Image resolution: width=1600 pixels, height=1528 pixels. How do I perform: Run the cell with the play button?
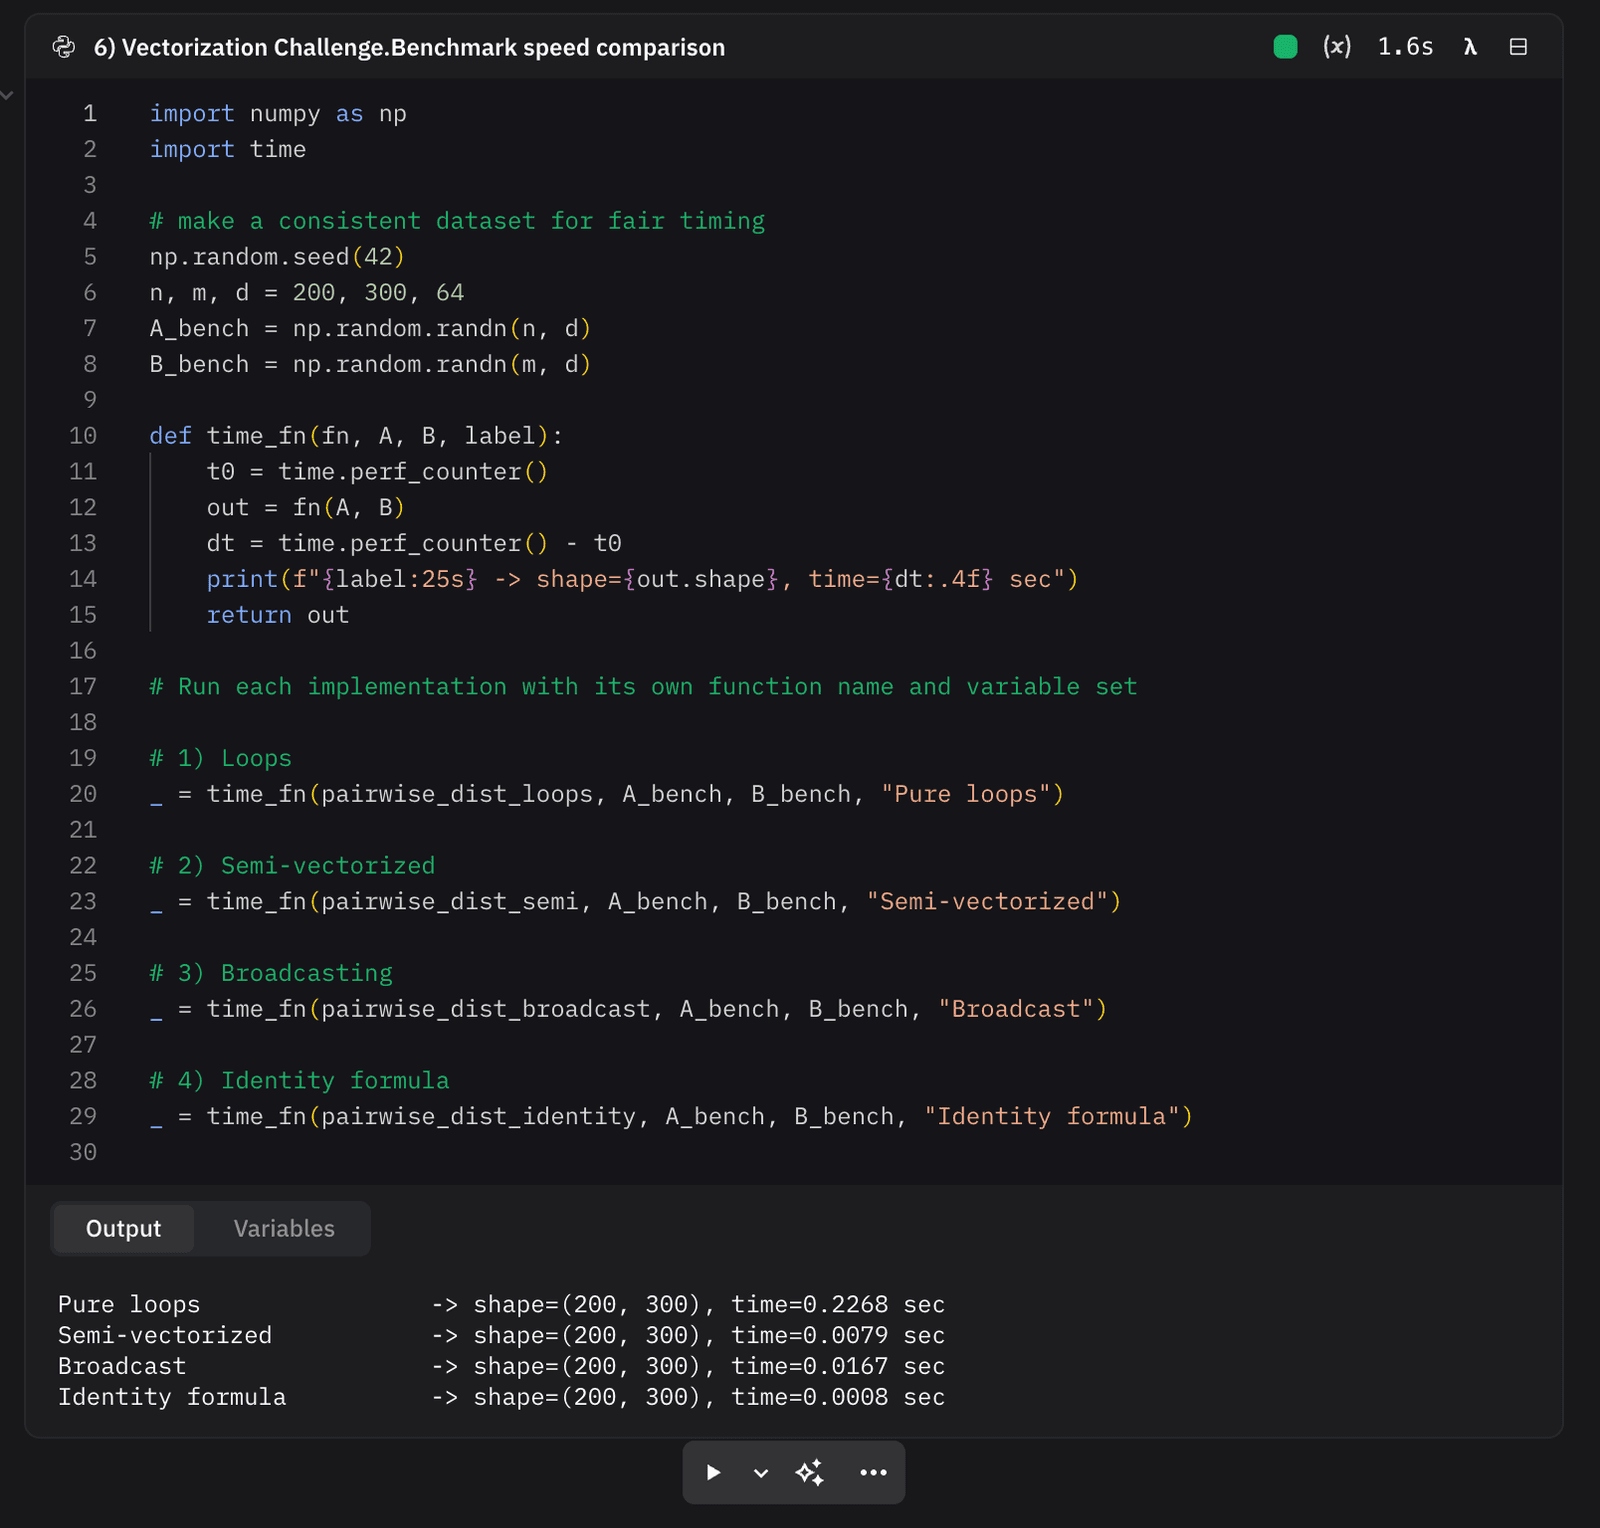(x=713, y=1472)
